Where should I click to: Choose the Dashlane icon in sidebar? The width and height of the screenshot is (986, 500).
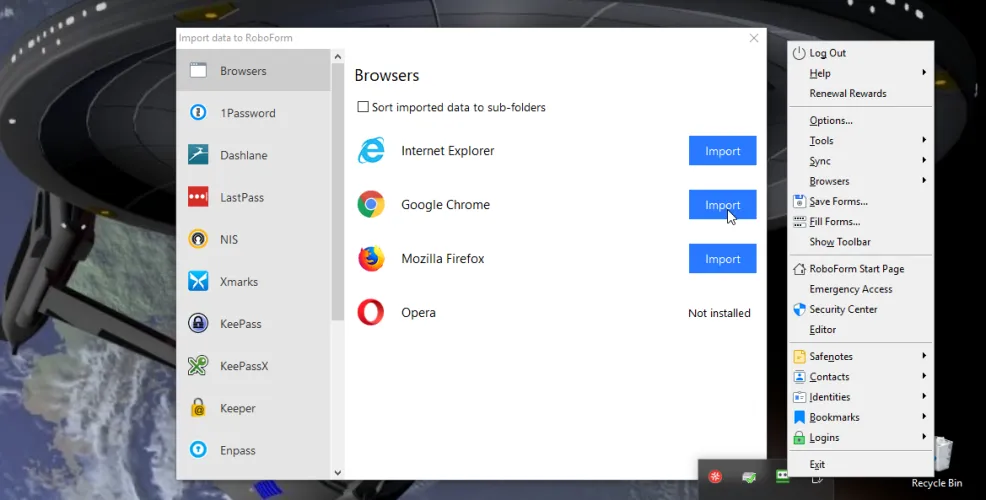coord(198,155)
